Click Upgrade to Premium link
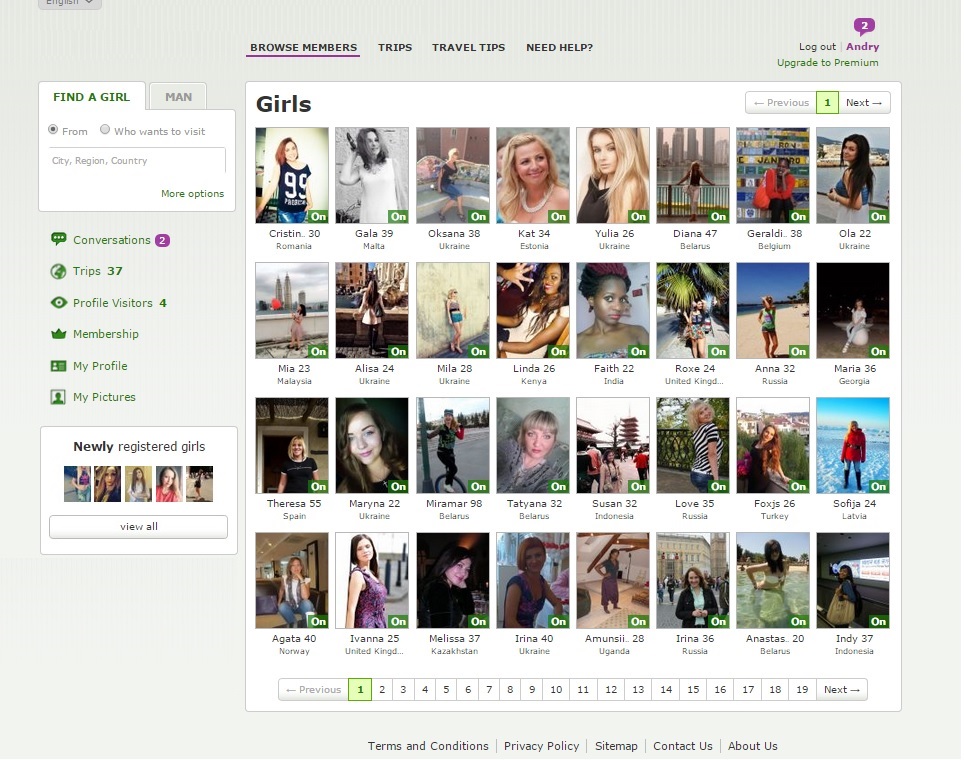 click(x=828, y=63)
